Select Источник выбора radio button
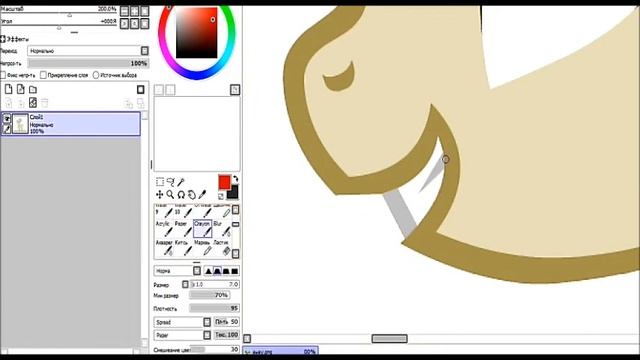Screen dimensions: 640x360 pos(96,75)
